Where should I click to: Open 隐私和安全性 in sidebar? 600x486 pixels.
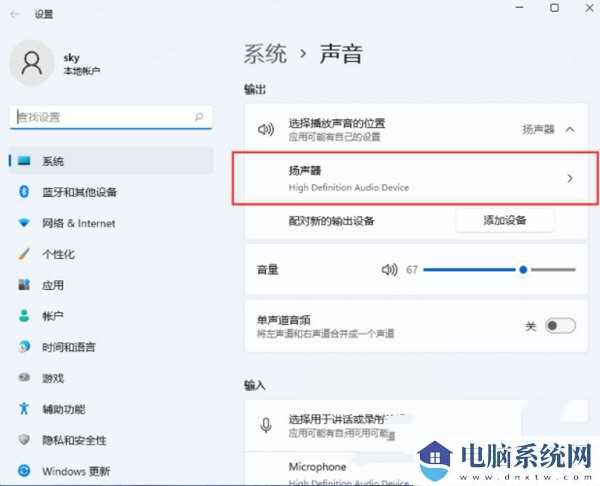coord(111,440)
